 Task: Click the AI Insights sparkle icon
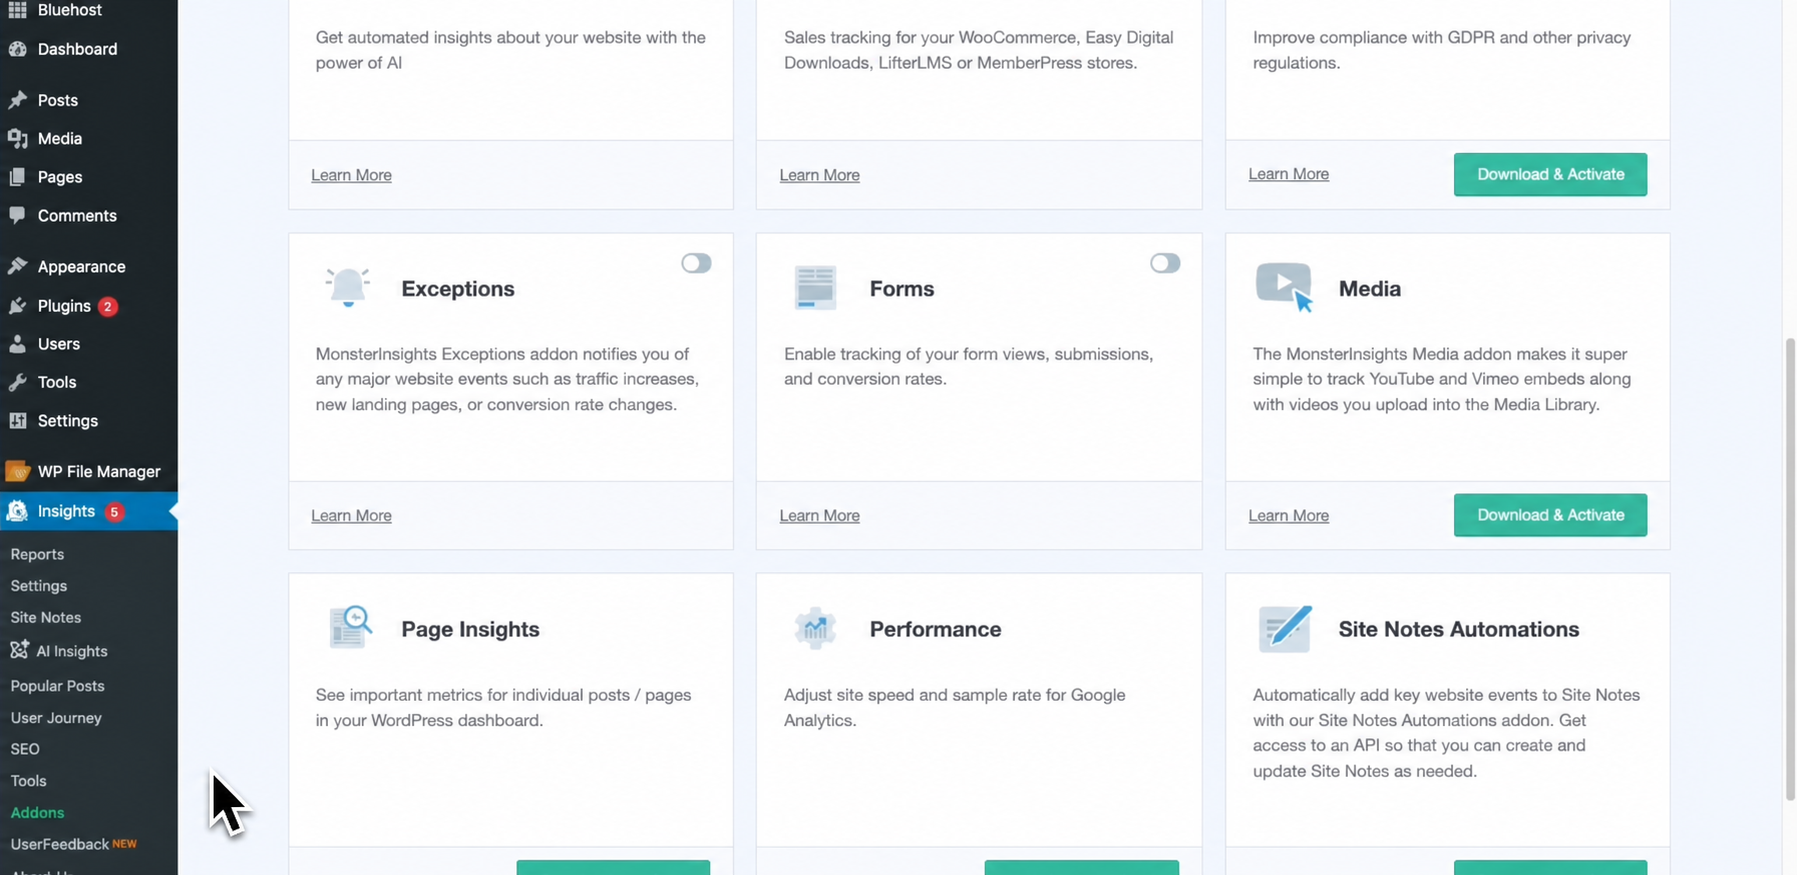pos(19,650)
